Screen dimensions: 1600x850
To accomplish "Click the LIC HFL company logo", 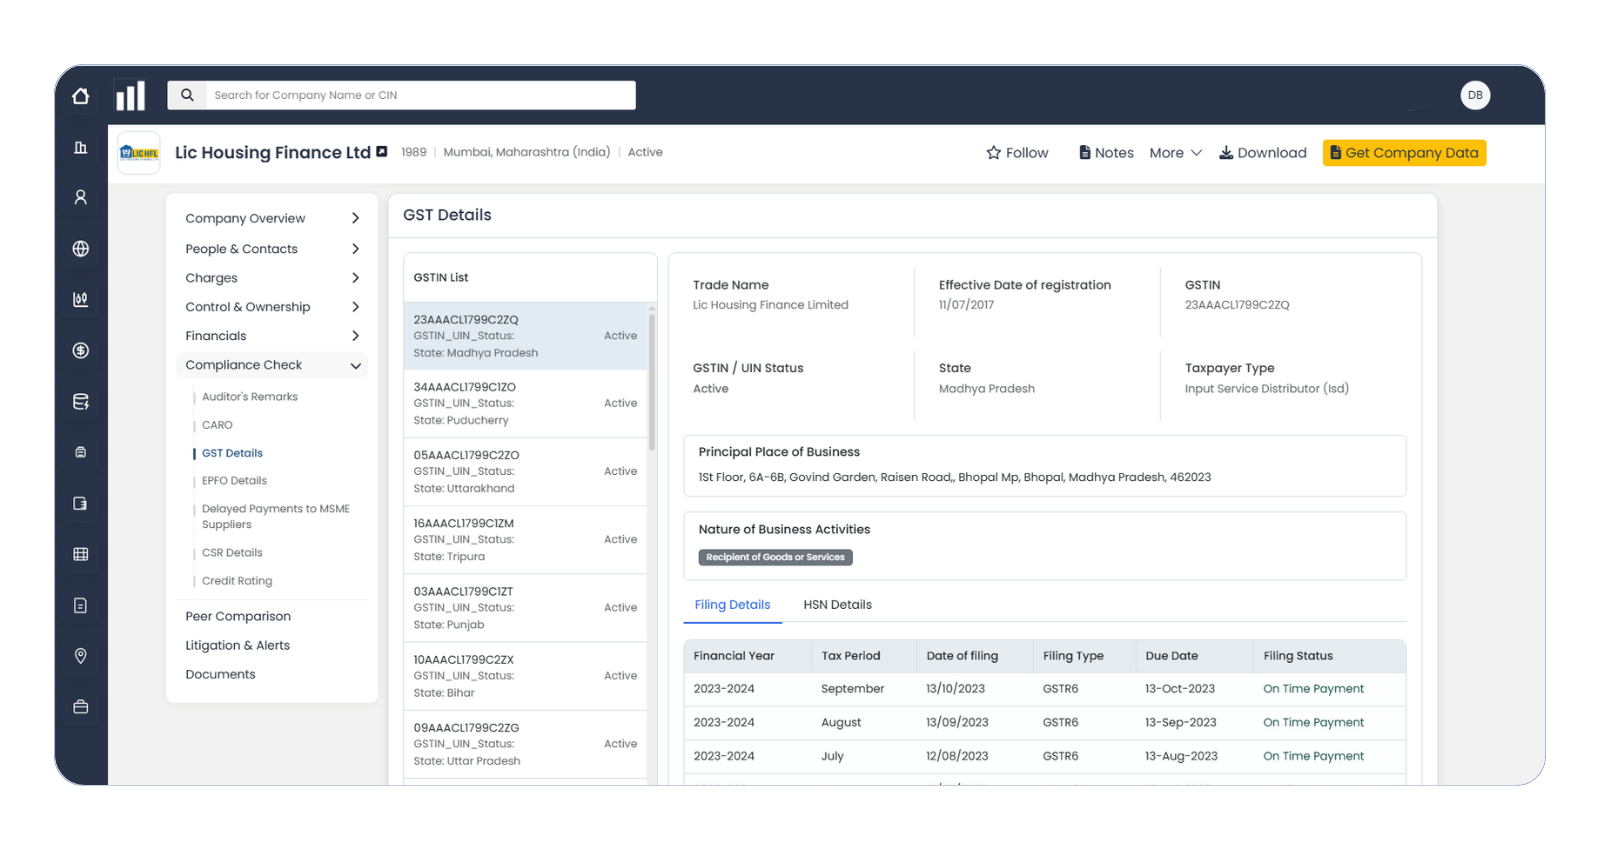I will click(x=139, y=153).
